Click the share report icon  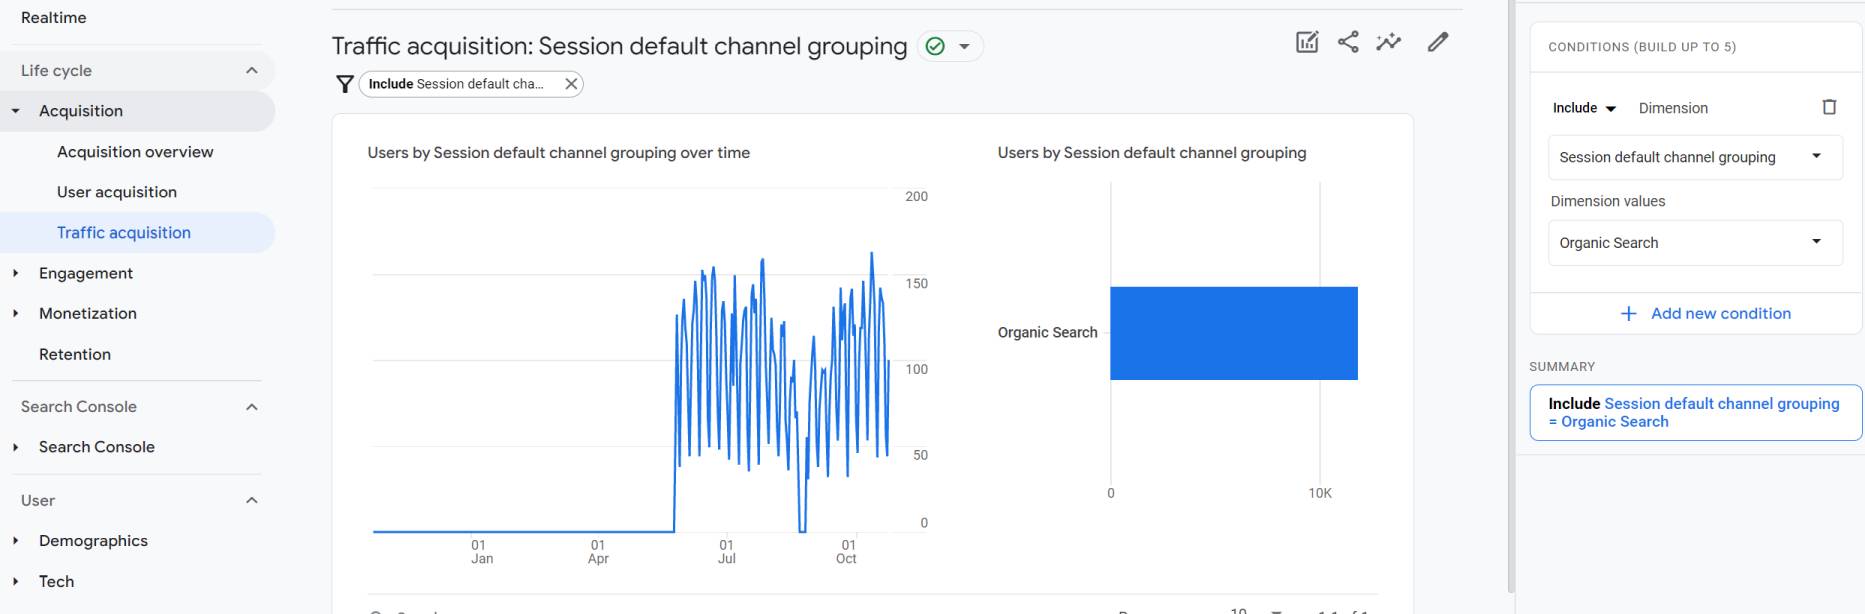click(x=1348, y=42)
